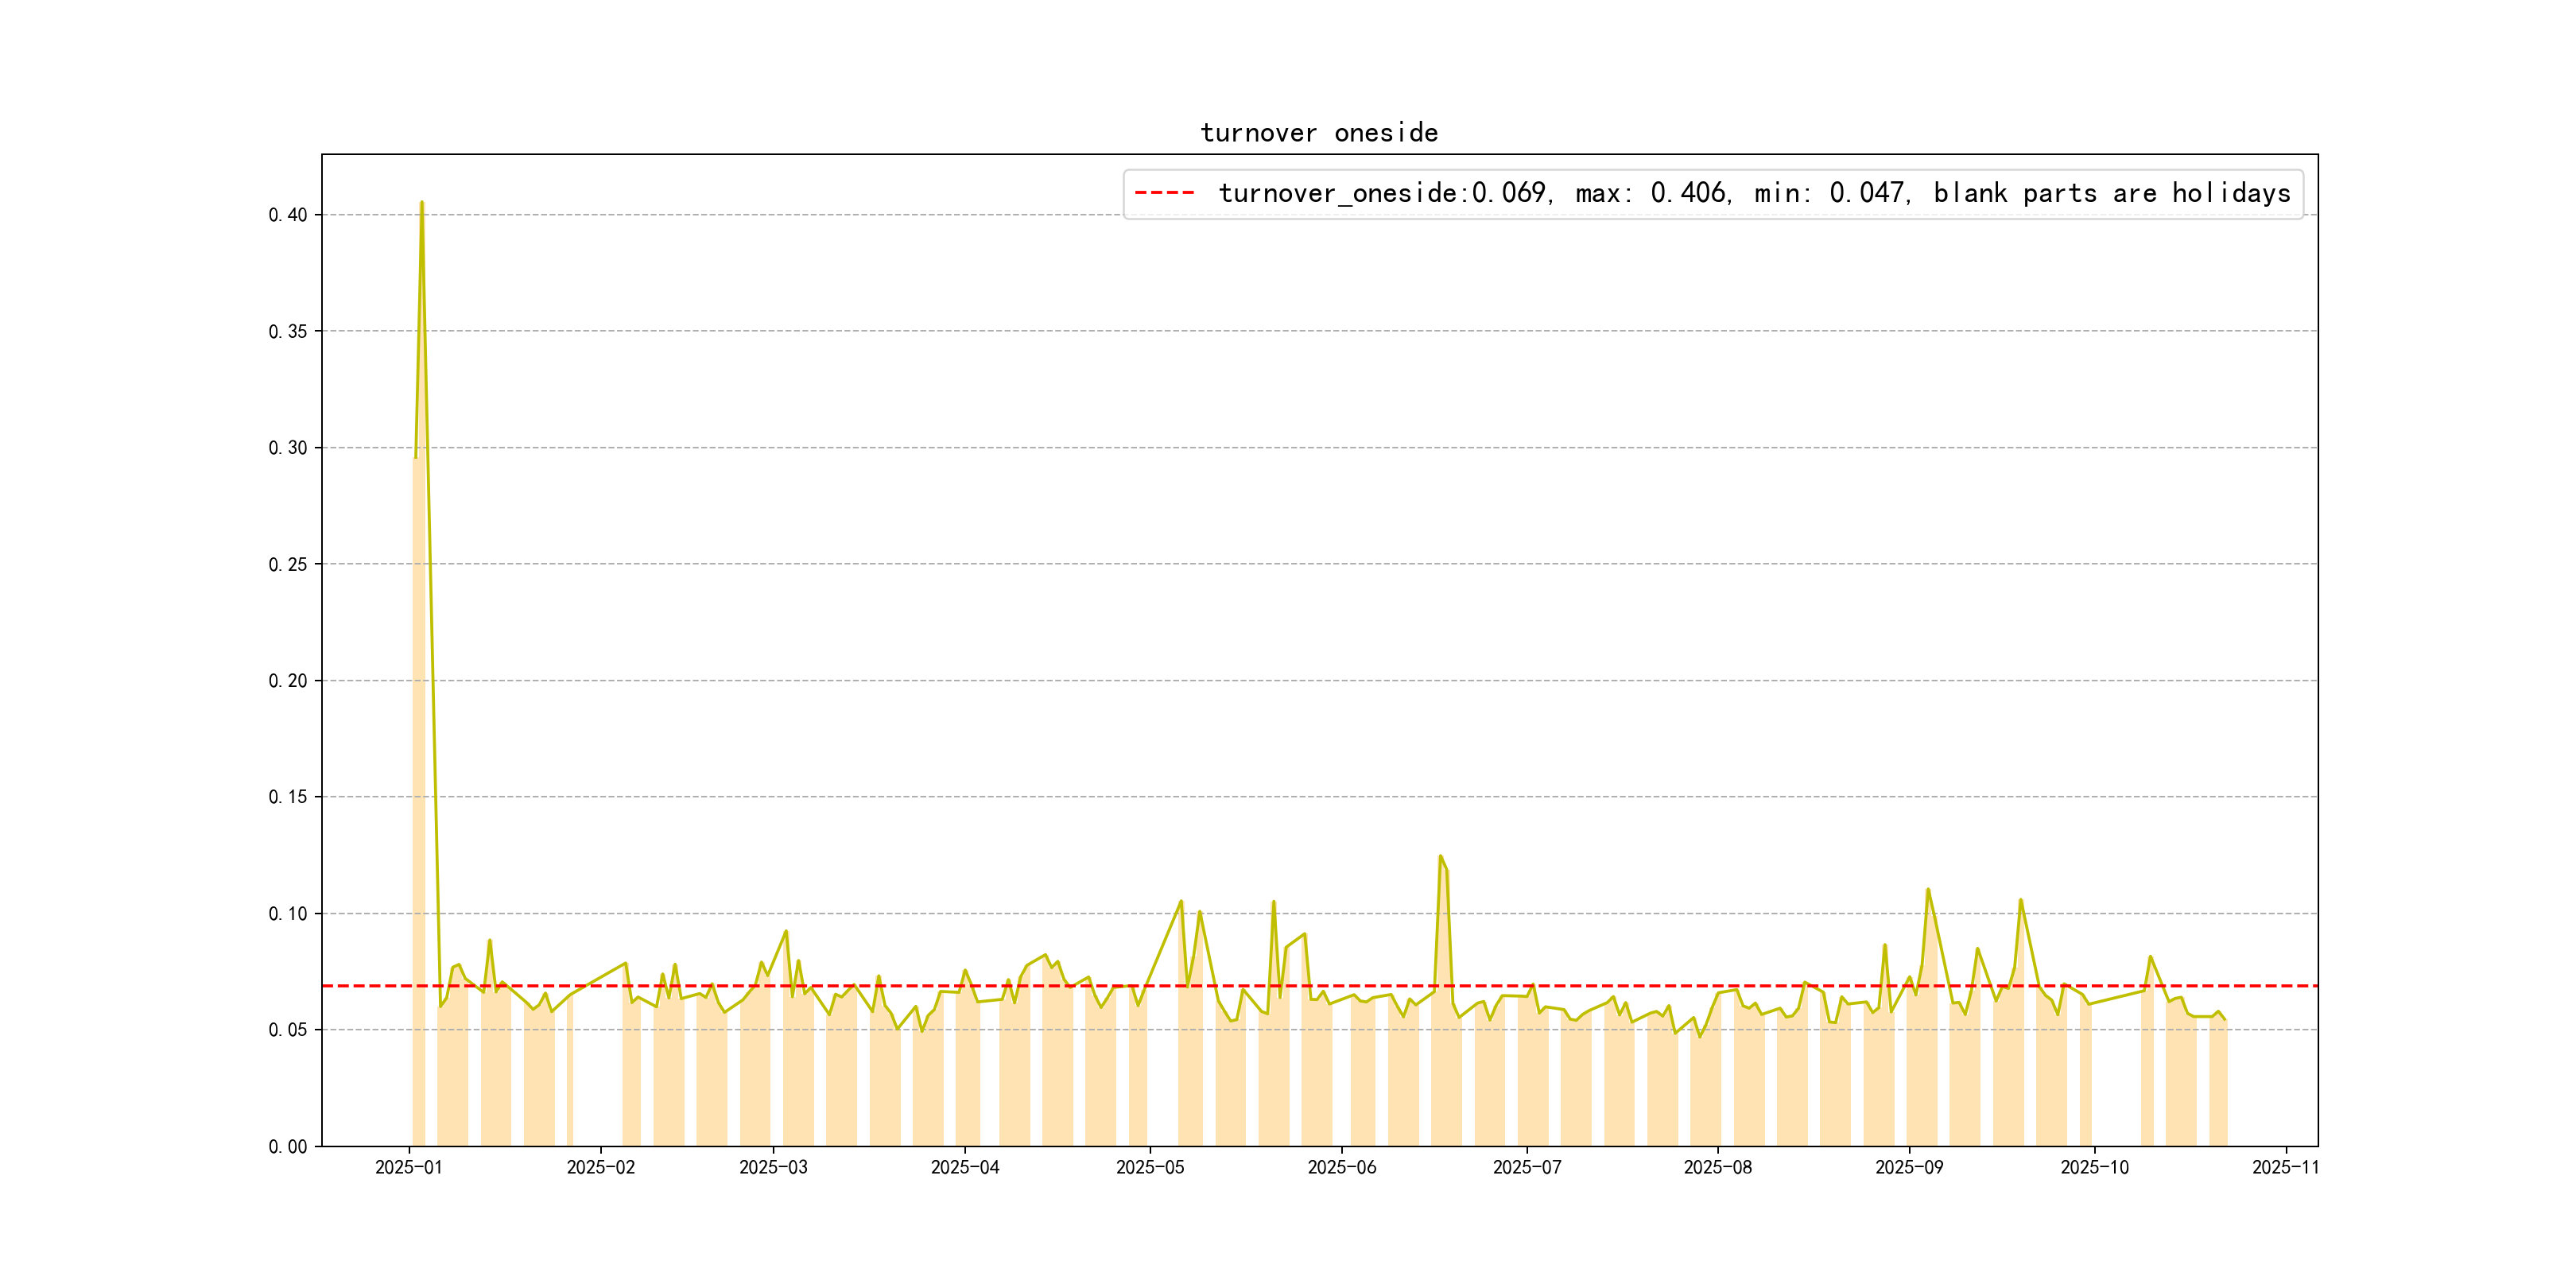Click the 0.25 y-axis tick label

coord(287,564)
